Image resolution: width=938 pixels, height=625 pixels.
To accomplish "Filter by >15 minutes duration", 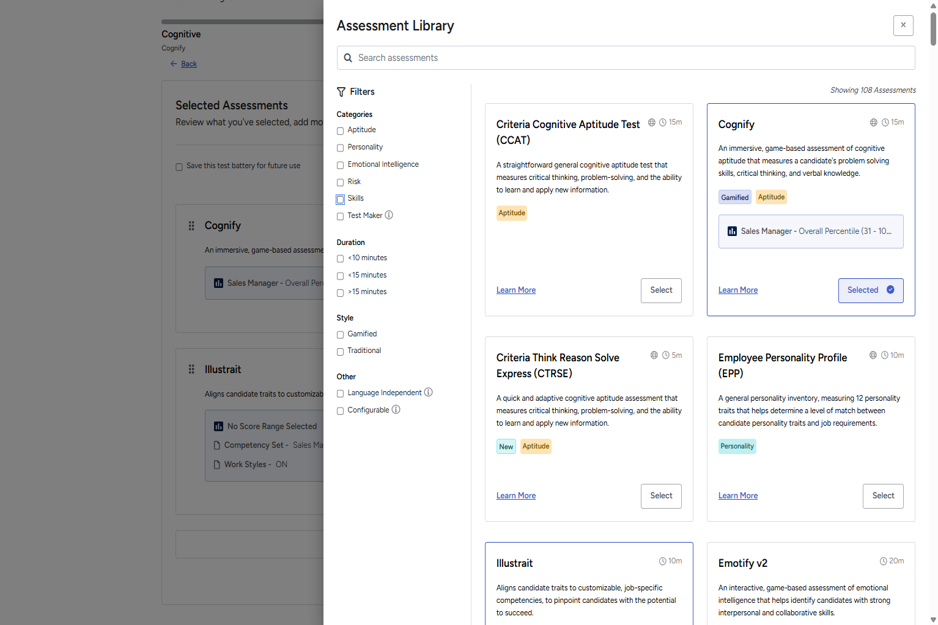I will [x=340, y=292].
